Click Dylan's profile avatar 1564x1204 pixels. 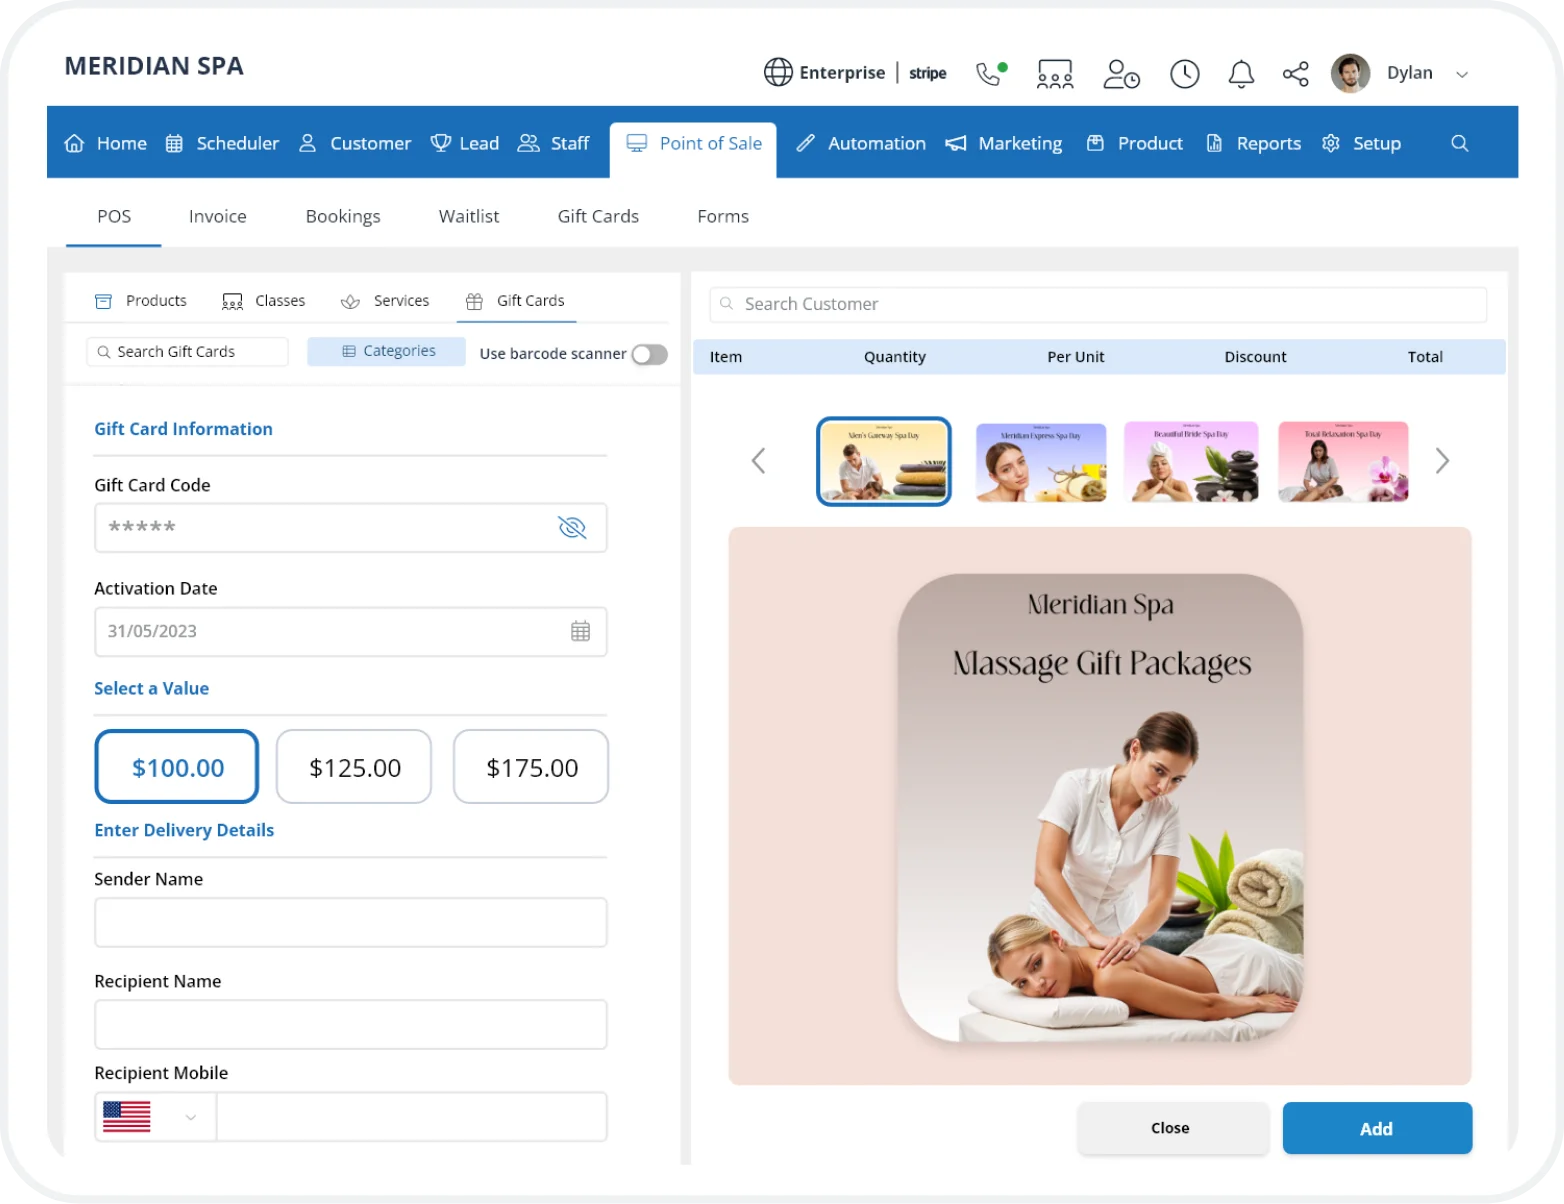click(x=1350, y=73)
